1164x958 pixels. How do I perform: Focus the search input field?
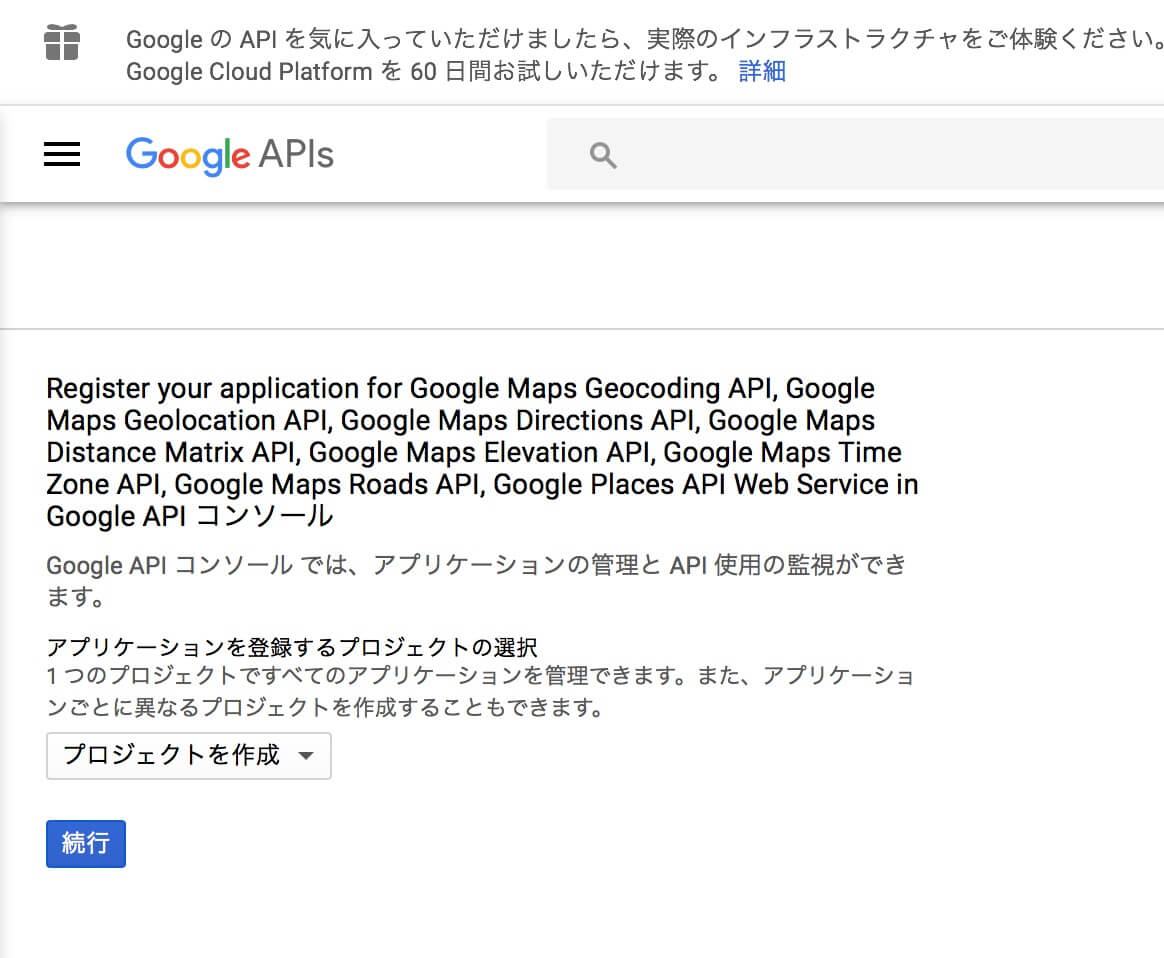855,154
